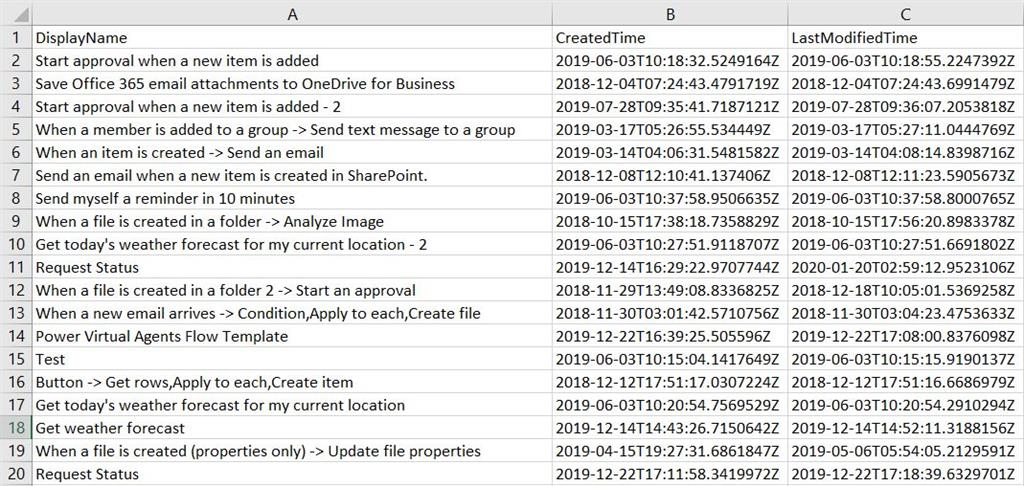Select the 'Get weather forecast' cell
1024x486 pixels.
(292, 428)
